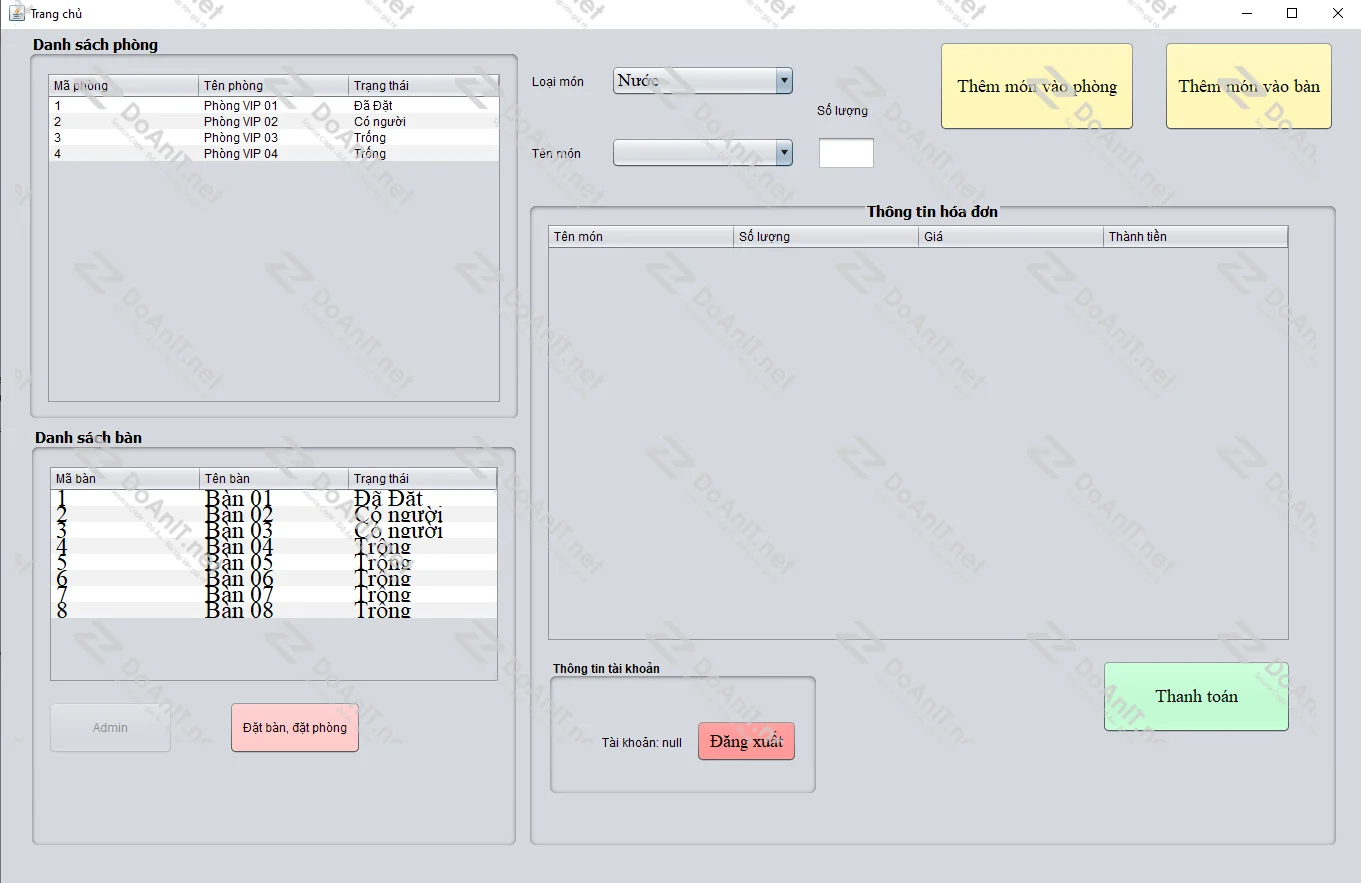Click the Số lượng input field
The width and height of the screenshot is (1361, 883).
click(846, 153)
